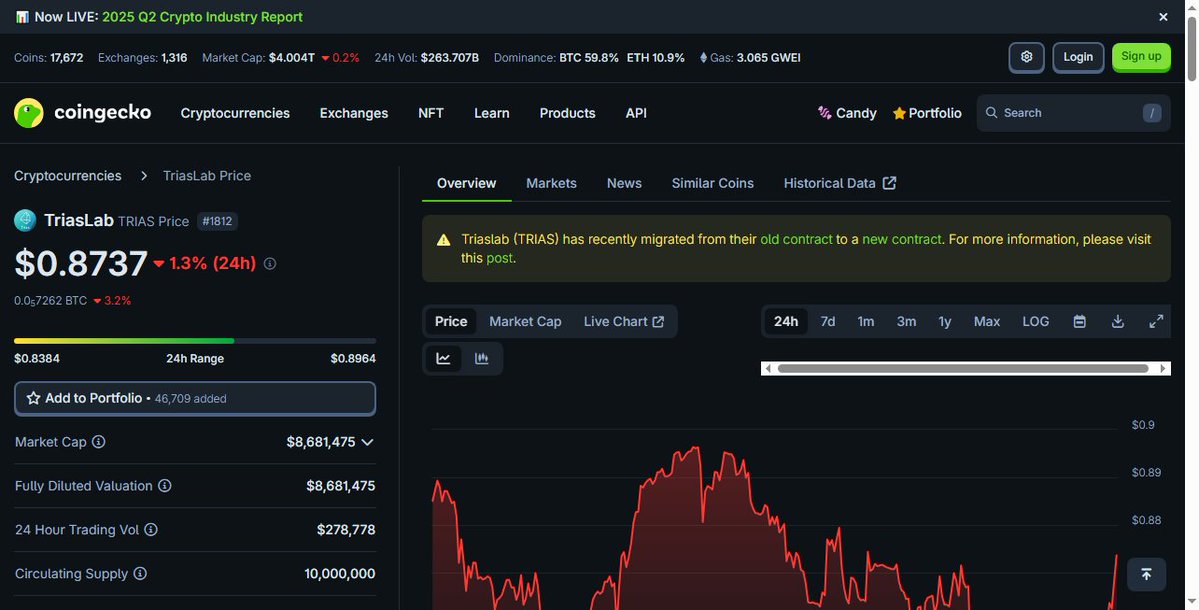
Task: Open the old contract link
Action: point(796,239)
